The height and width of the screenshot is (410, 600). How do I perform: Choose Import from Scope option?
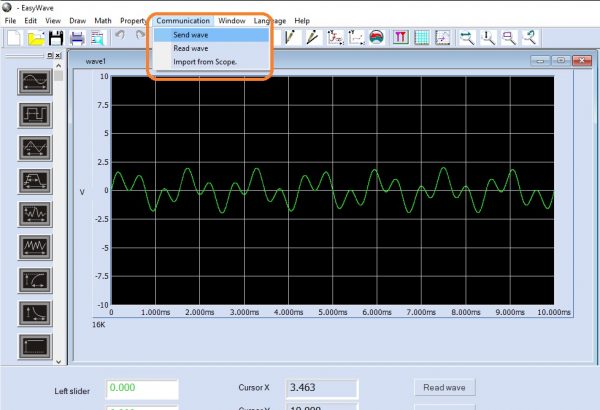click(x=205, y=62)
